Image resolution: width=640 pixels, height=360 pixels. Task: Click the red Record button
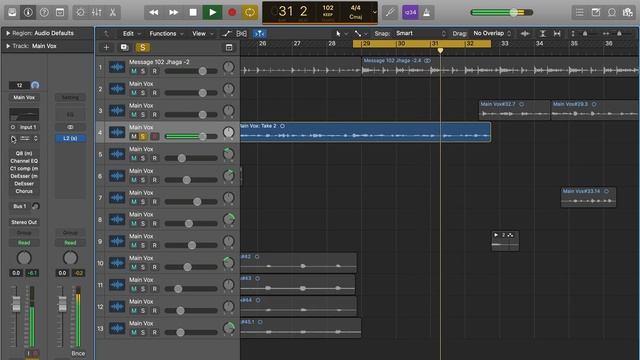coord(232,12)
